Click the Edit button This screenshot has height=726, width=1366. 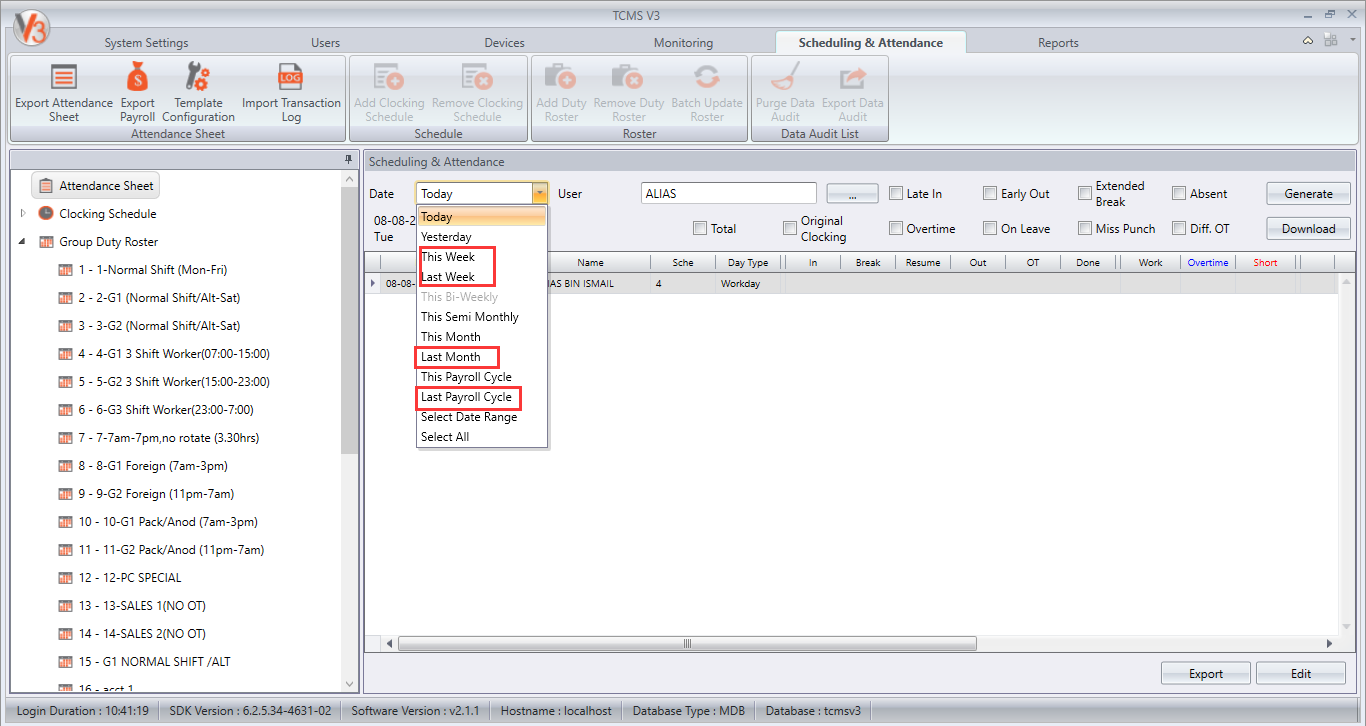pos(1301,673)
